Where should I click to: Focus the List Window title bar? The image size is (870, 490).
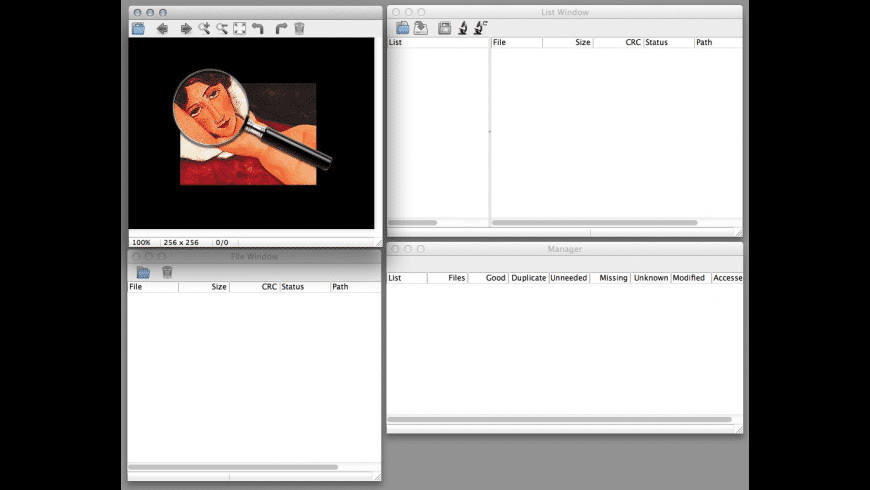coord(564,12)
